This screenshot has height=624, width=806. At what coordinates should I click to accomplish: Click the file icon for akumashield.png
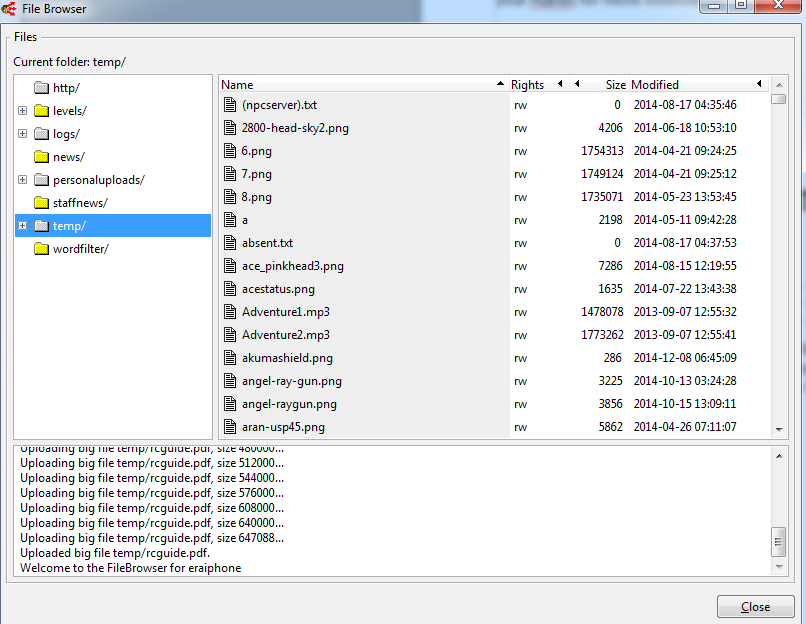click(x=229, y=358)
